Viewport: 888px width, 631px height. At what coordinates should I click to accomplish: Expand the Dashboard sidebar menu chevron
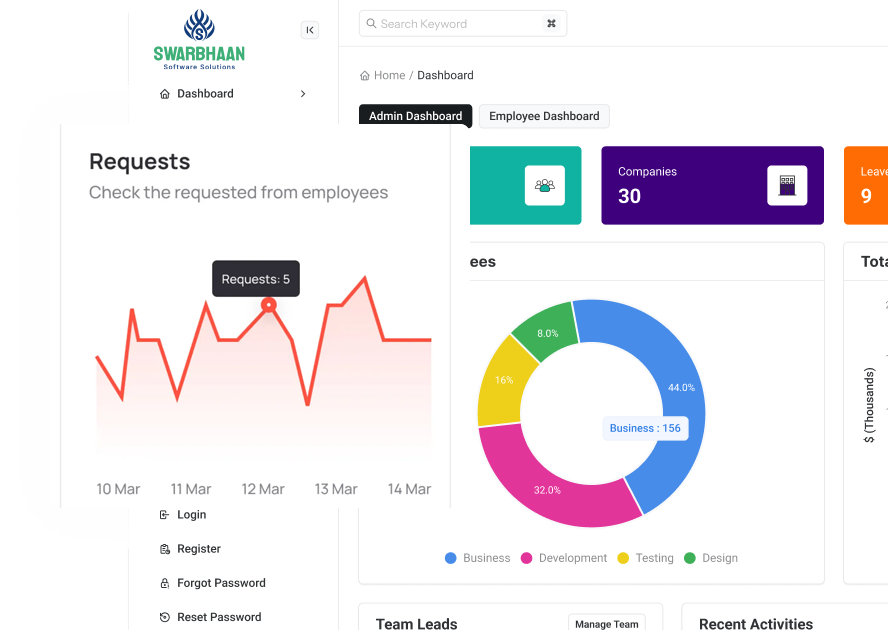pos(303,94)
